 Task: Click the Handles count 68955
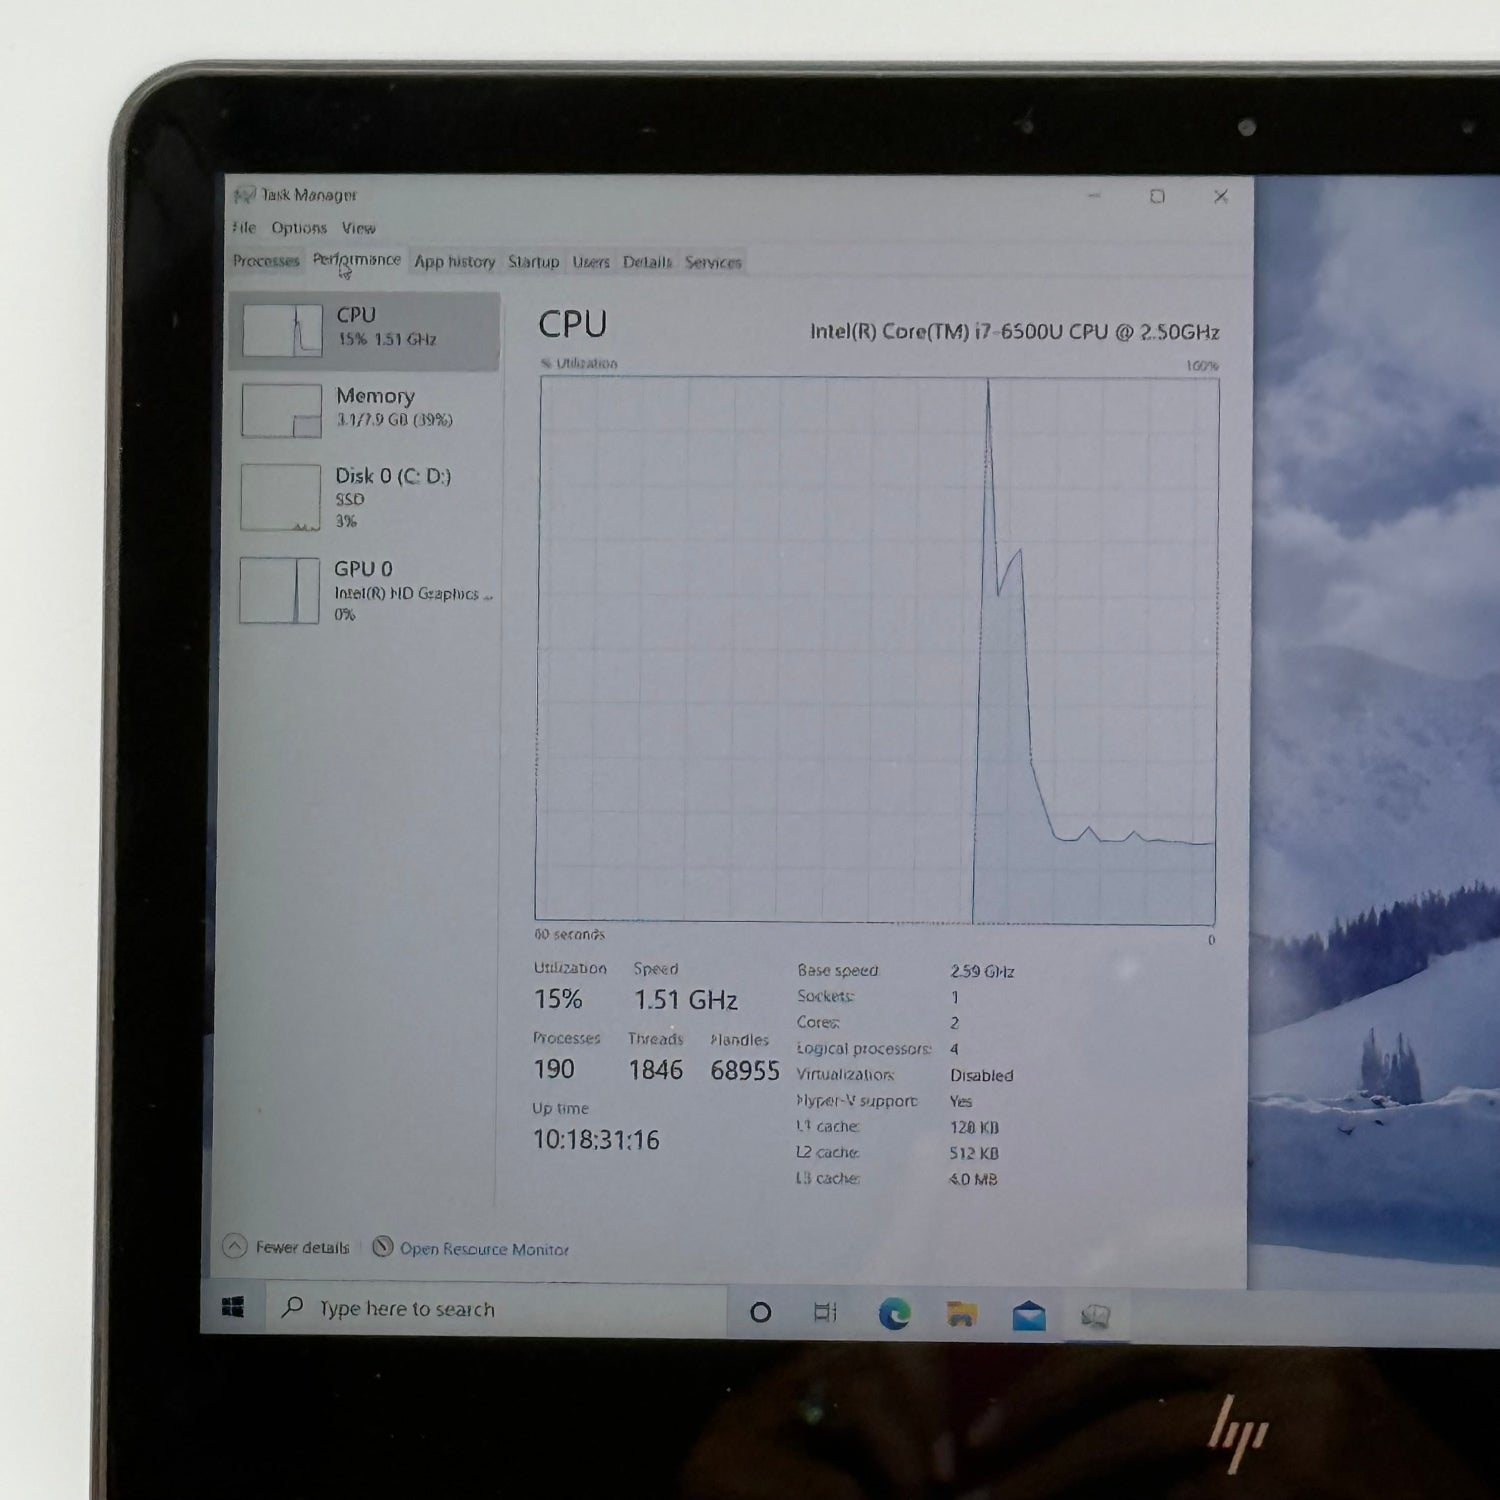[x=745, y=1071]
